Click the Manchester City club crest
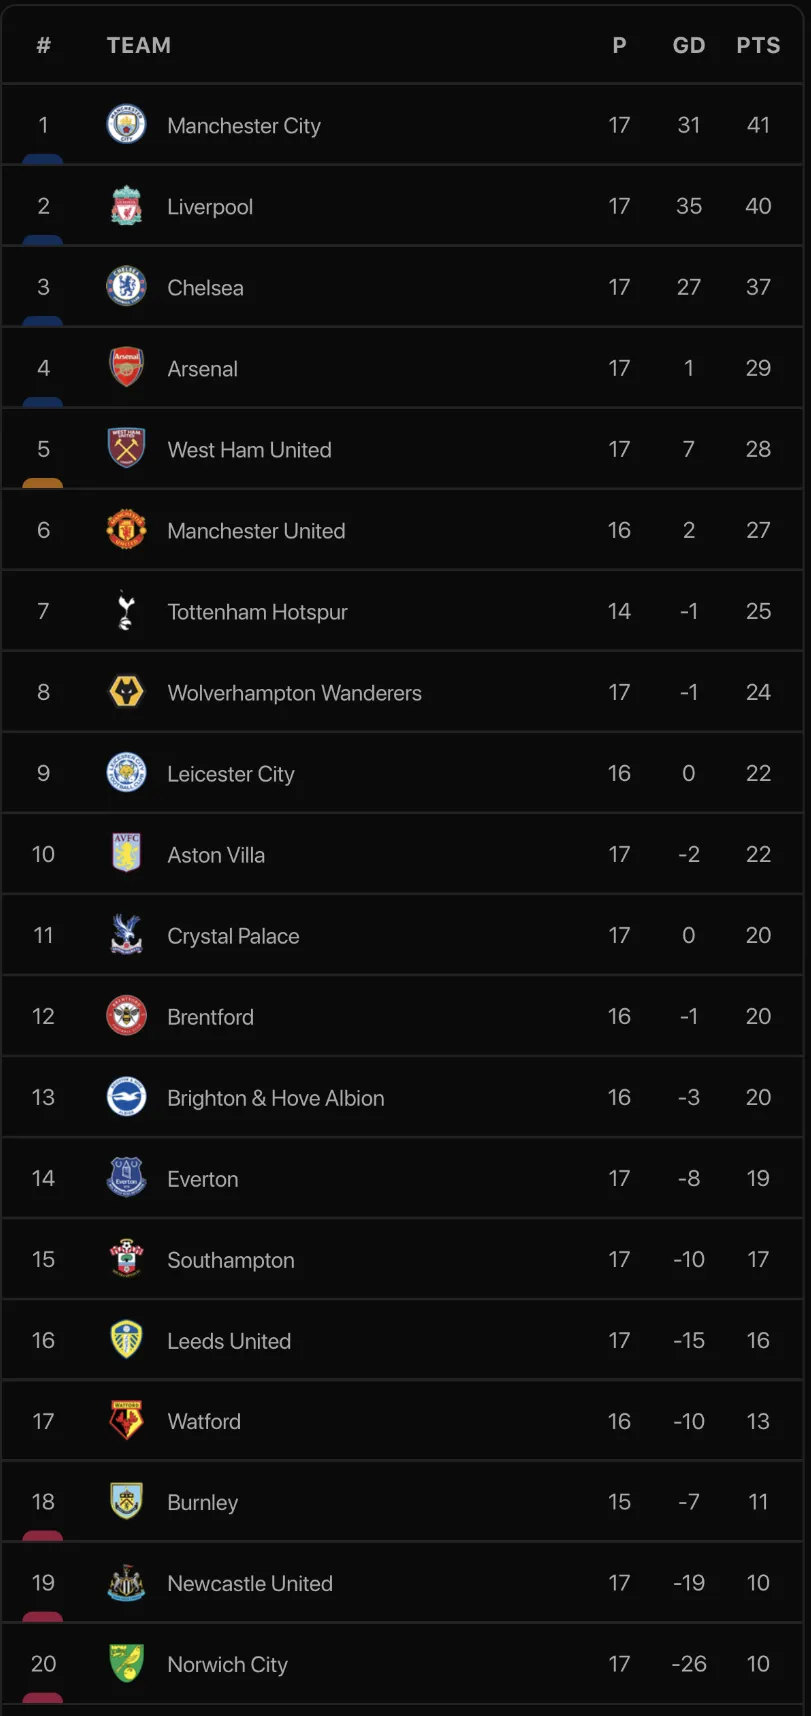This screenshot has width=811, height=1716. (126, 125)
